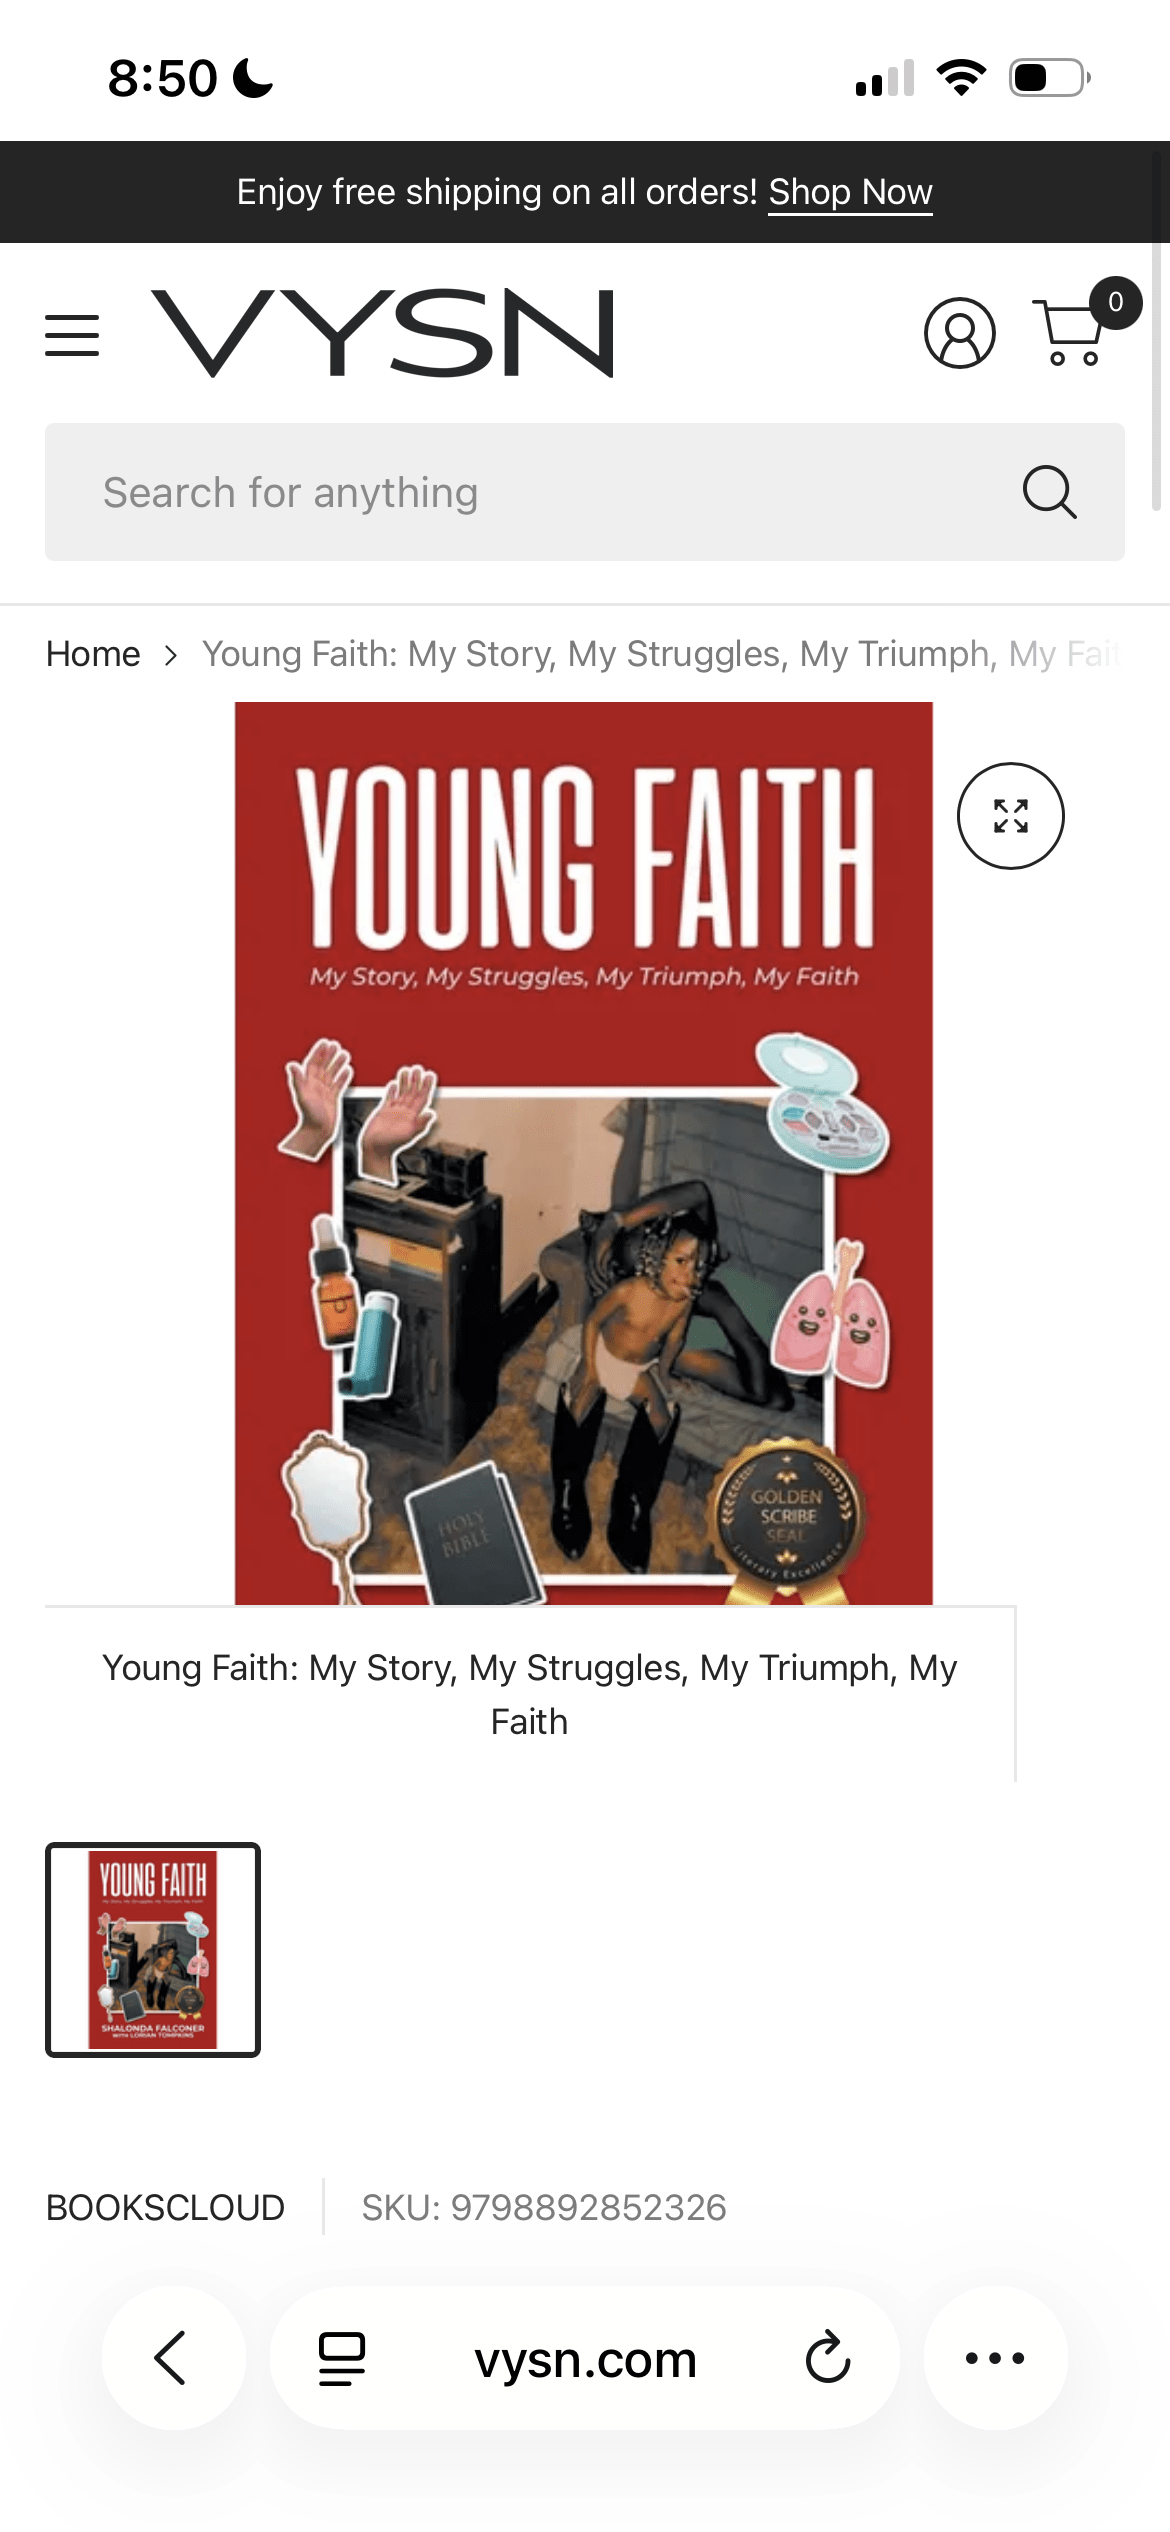
Task: Open the hamburger navigation menu
Action: [72, 335]
